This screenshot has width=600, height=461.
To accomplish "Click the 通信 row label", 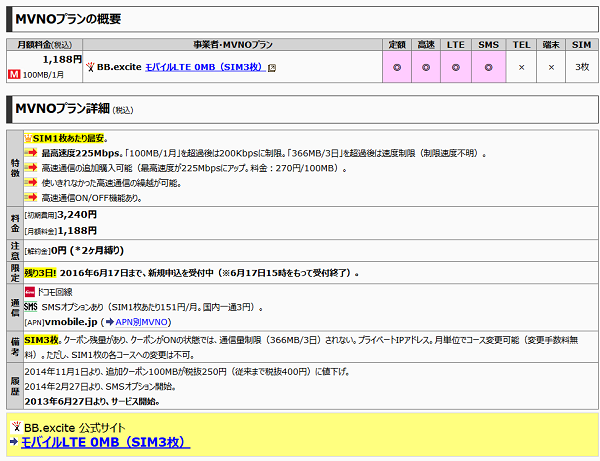I will (x=15, y=308).
